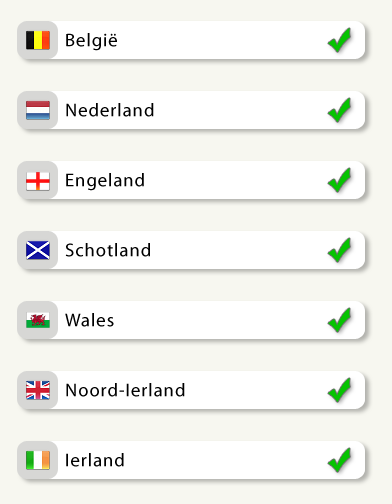The height and width of the screenshot is (504, 392).
Task: Select the Wales text label
Action: point(90,320)
